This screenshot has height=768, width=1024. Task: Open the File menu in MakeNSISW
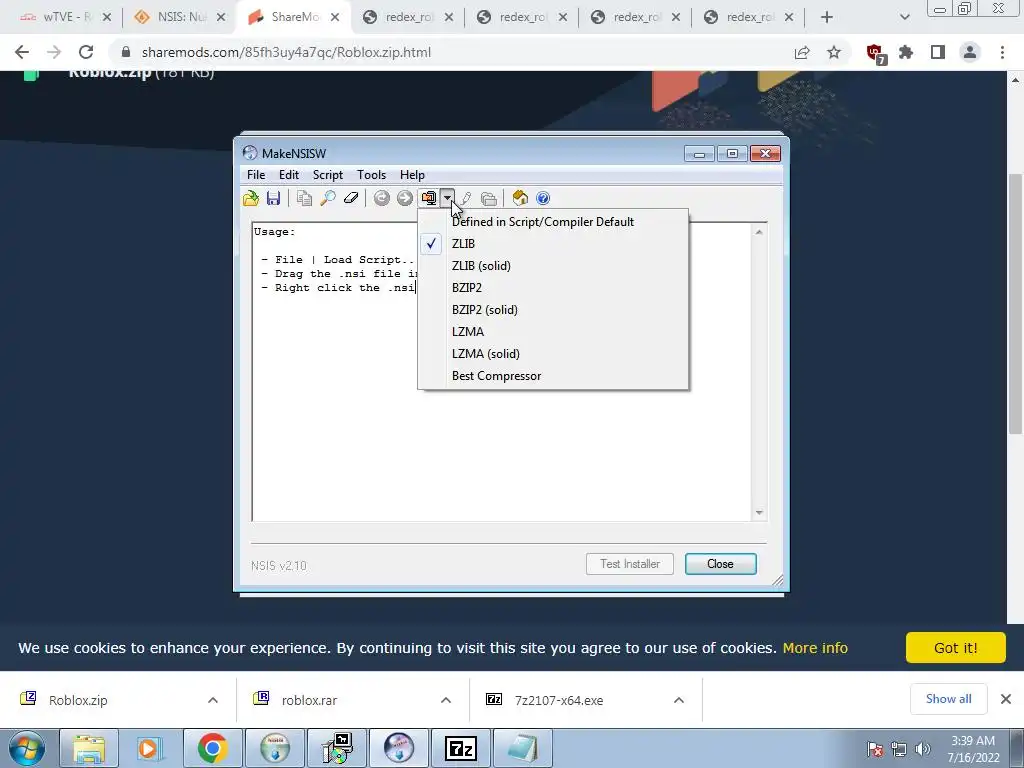256,175
